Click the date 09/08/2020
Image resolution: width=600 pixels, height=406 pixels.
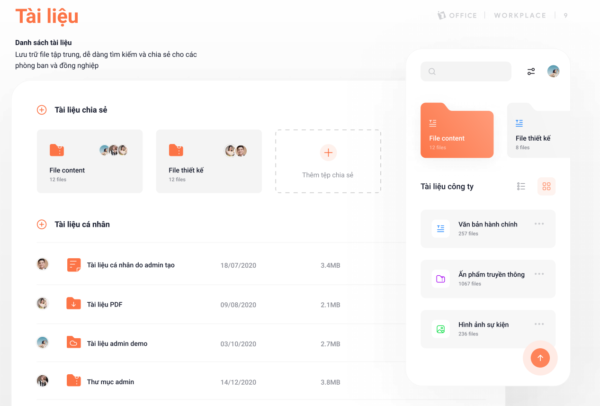[x=238, y=305]
